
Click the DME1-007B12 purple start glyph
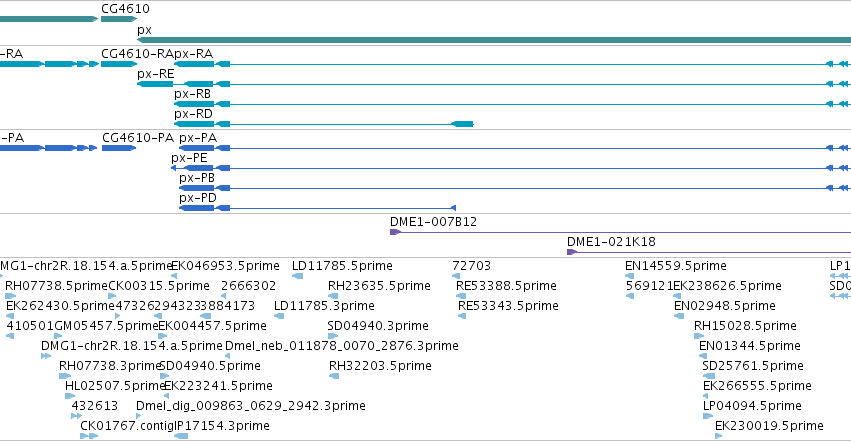[x=395, y=232]
